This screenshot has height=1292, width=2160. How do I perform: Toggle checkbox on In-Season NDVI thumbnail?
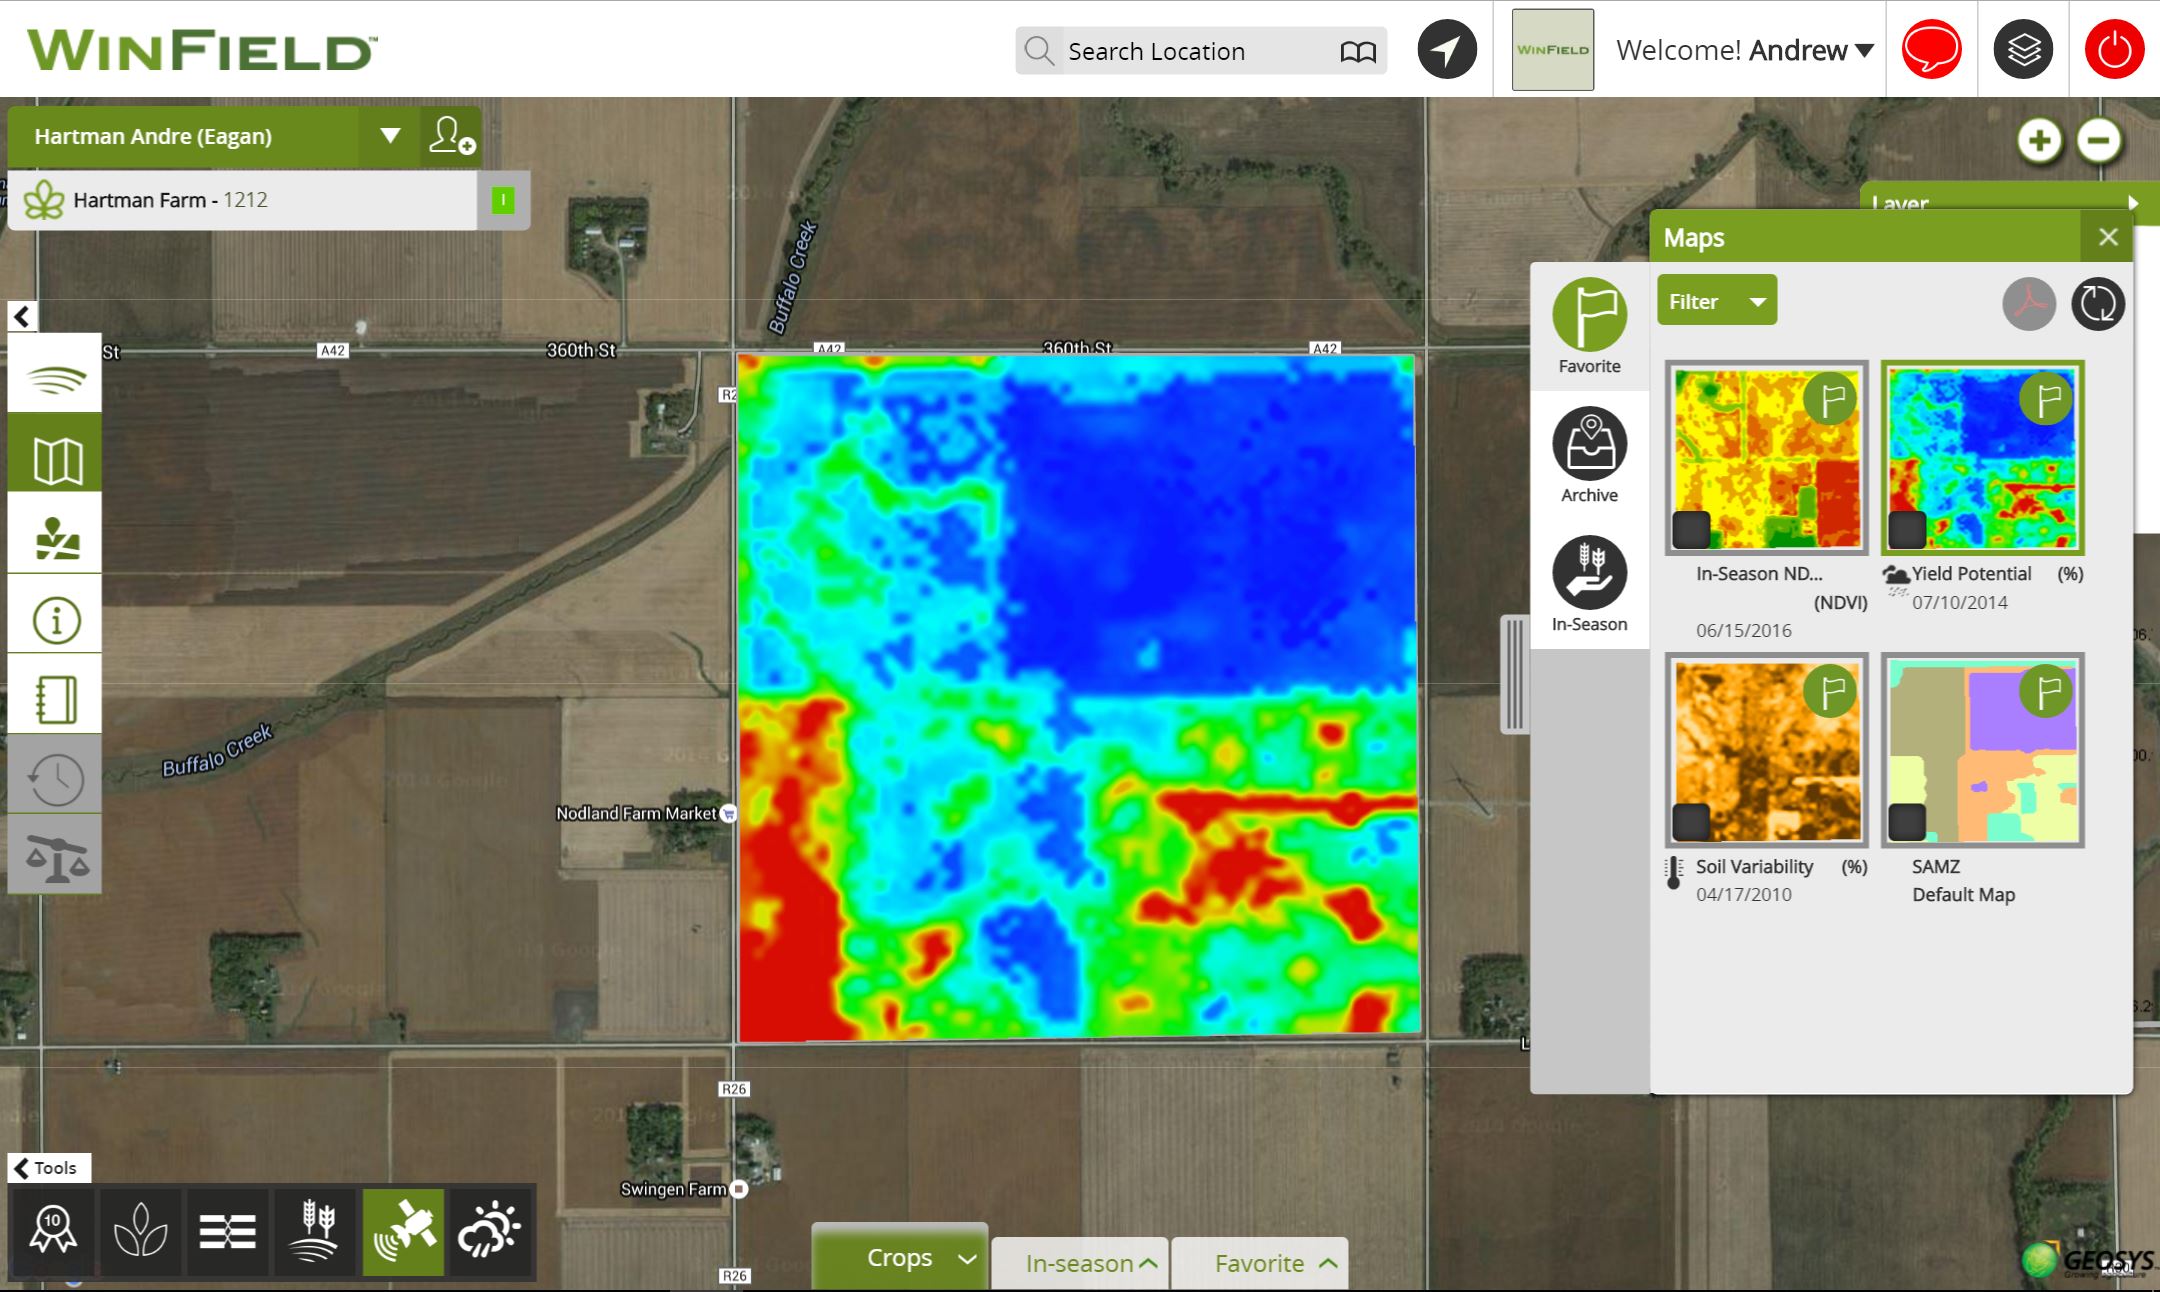[x=1692, y=529]
